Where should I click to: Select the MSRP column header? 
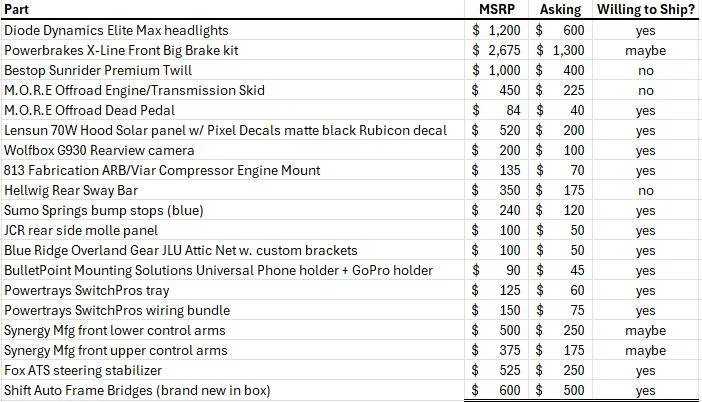[x=497, y=9]
